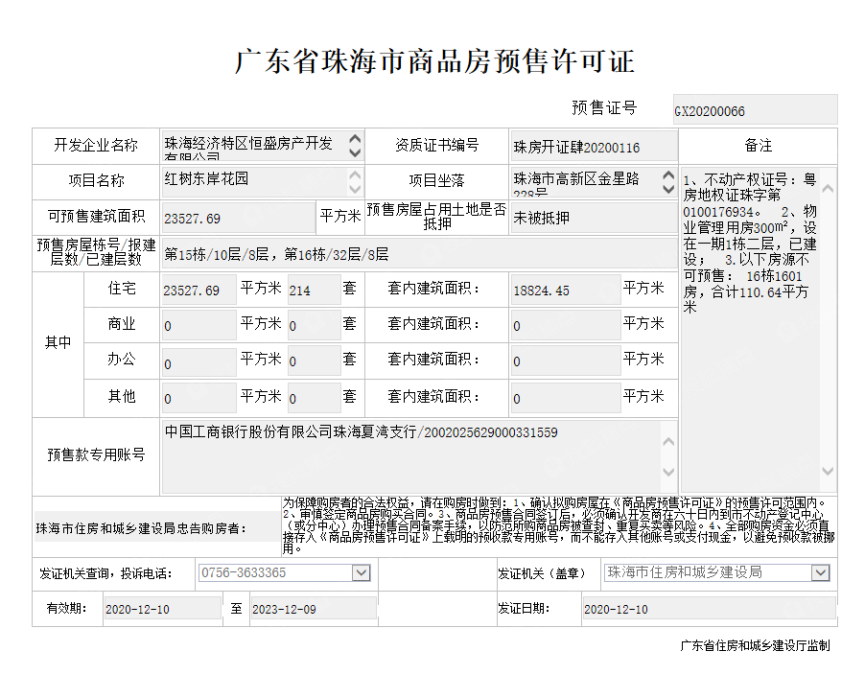Click the 栋号/层数 field with 第15栋
The height and width of the screenshot is (675, 865).
[419, 254]
